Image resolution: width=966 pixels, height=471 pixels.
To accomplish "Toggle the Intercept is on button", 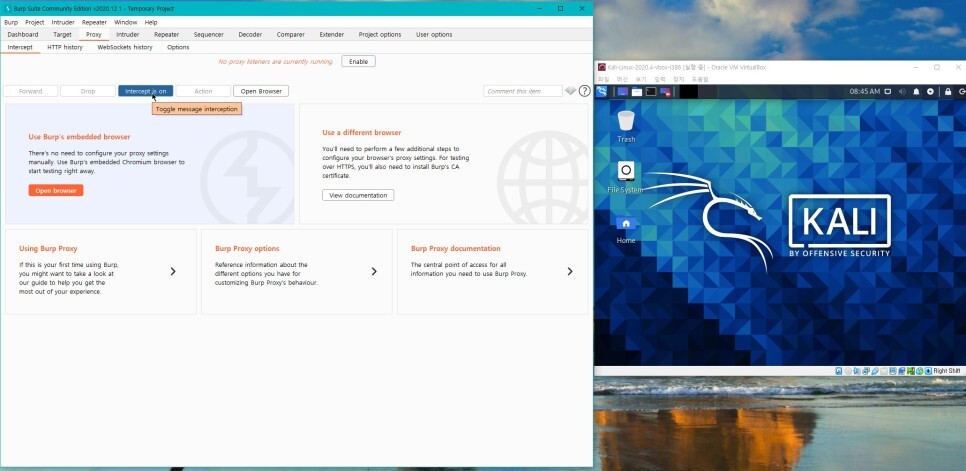I will coord(145,91).
